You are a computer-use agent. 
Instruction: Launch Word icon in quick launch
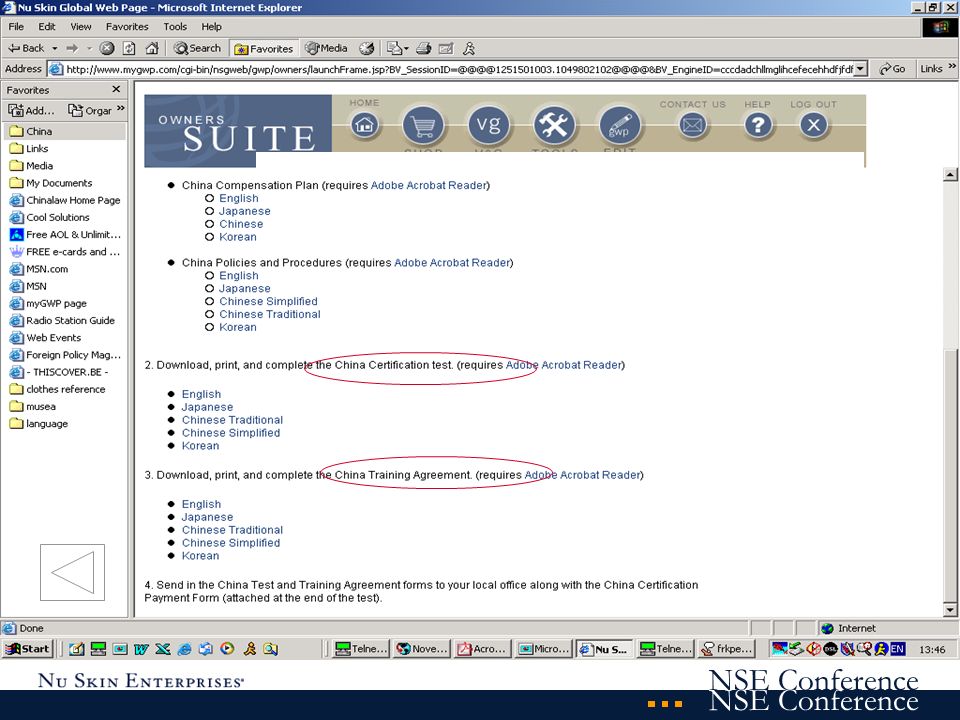pos(141,649)
